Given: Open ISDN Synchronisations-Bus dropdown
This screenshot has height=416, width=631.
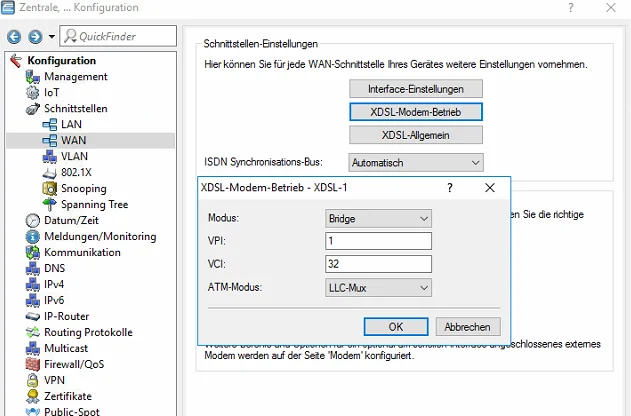Looking at the screenshot, I should tap(416, 163).
